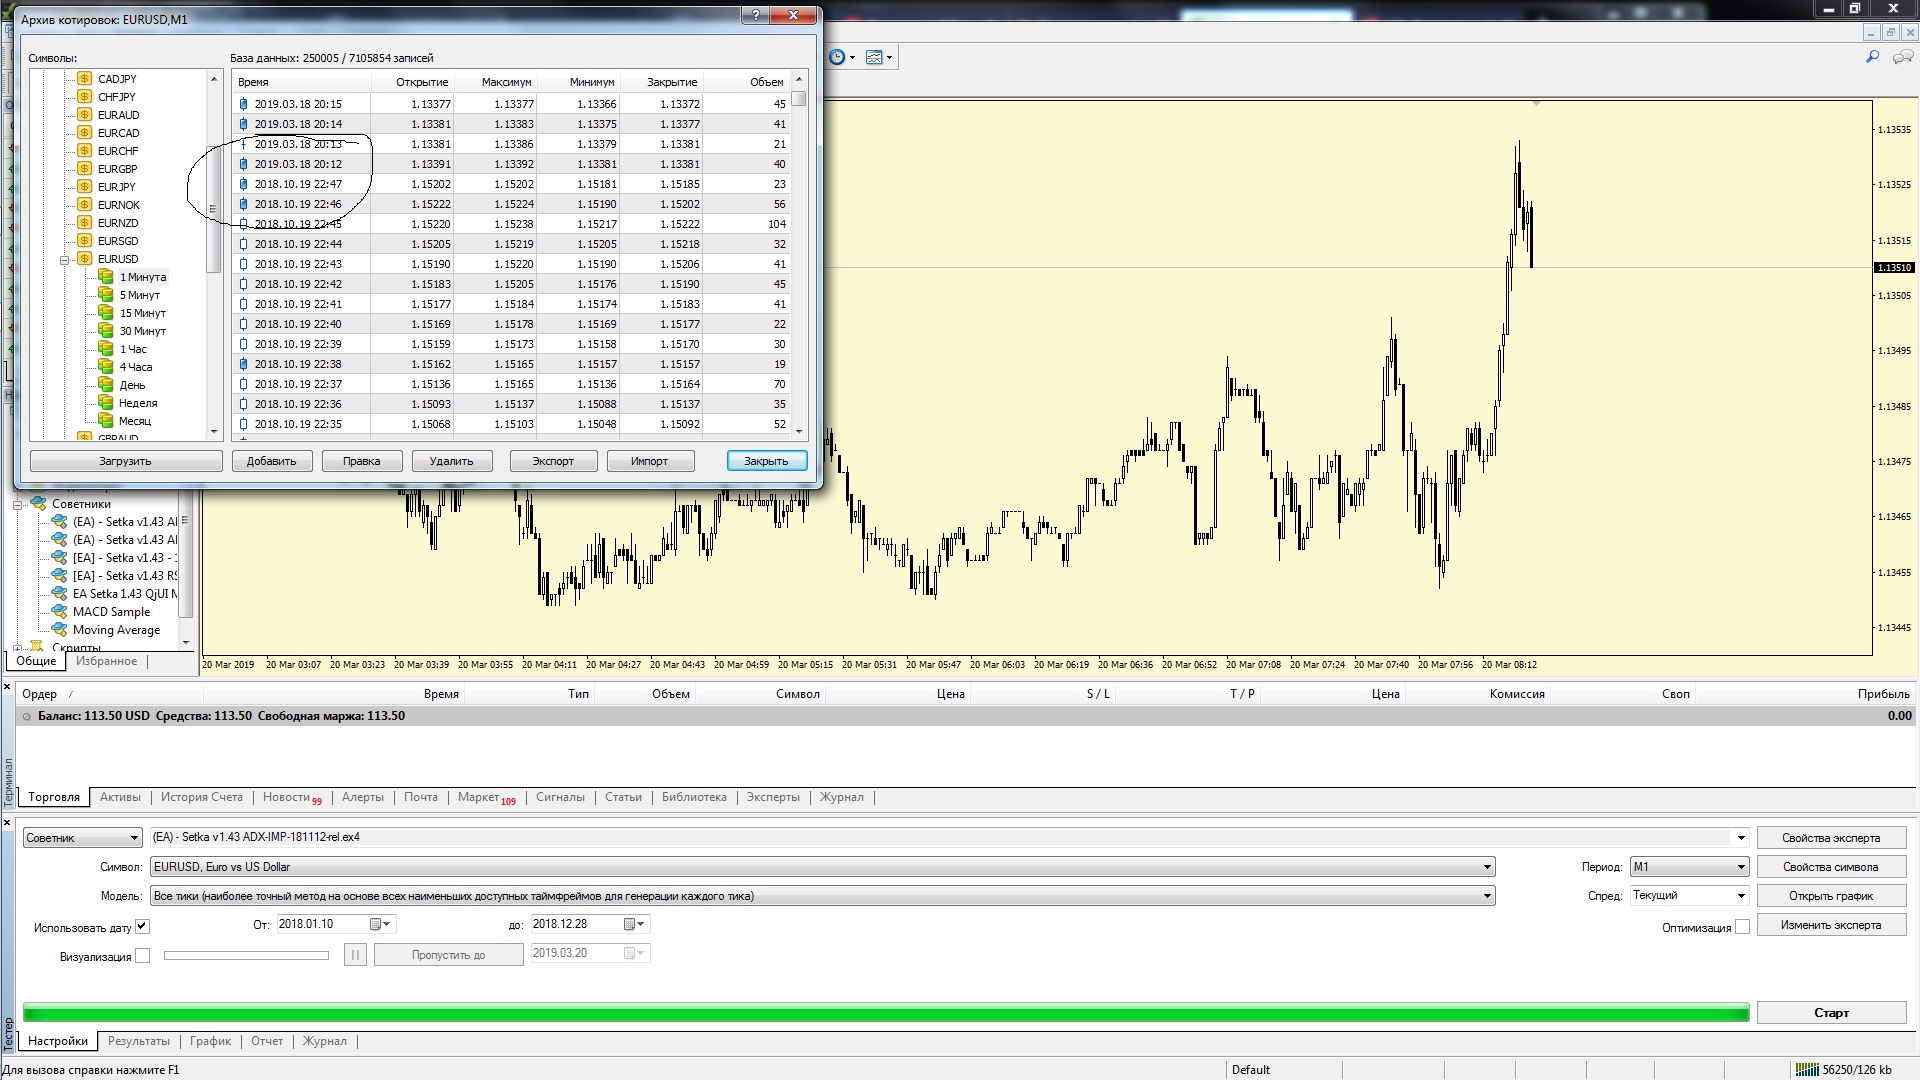Click the Старт tester button

coord(1831,1013)
